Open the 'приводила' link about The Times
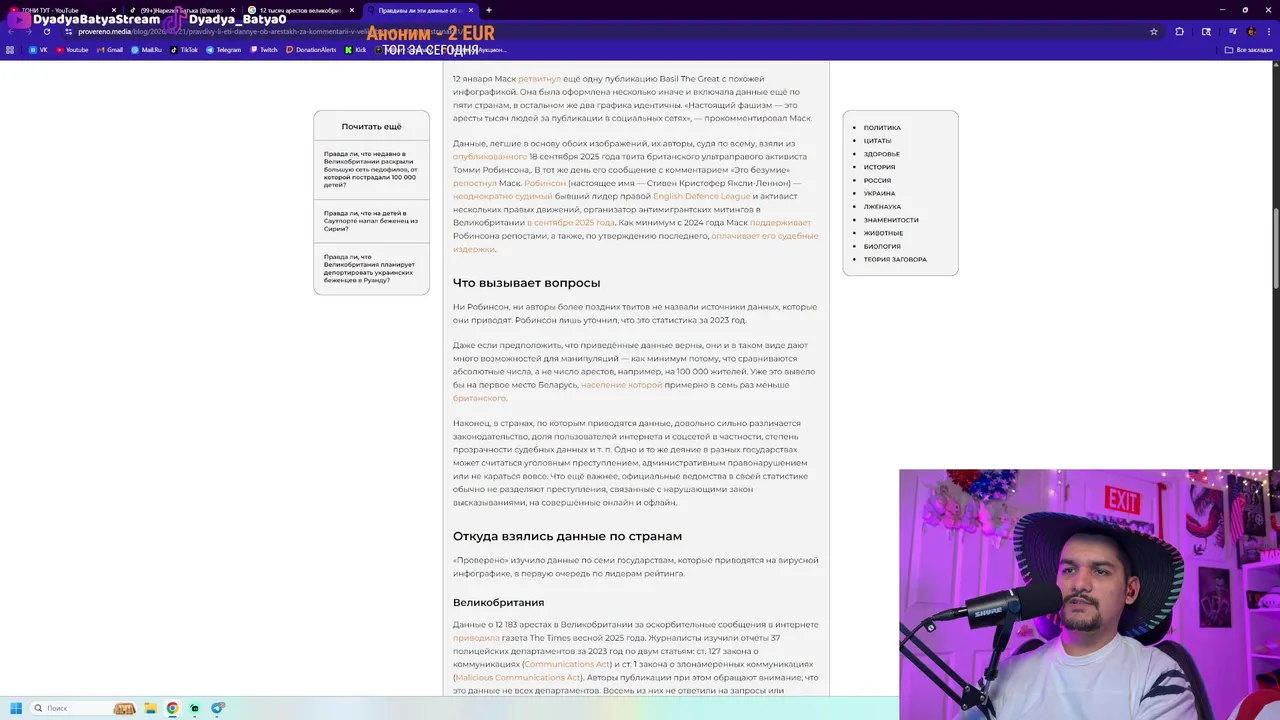 click(476, 638)
